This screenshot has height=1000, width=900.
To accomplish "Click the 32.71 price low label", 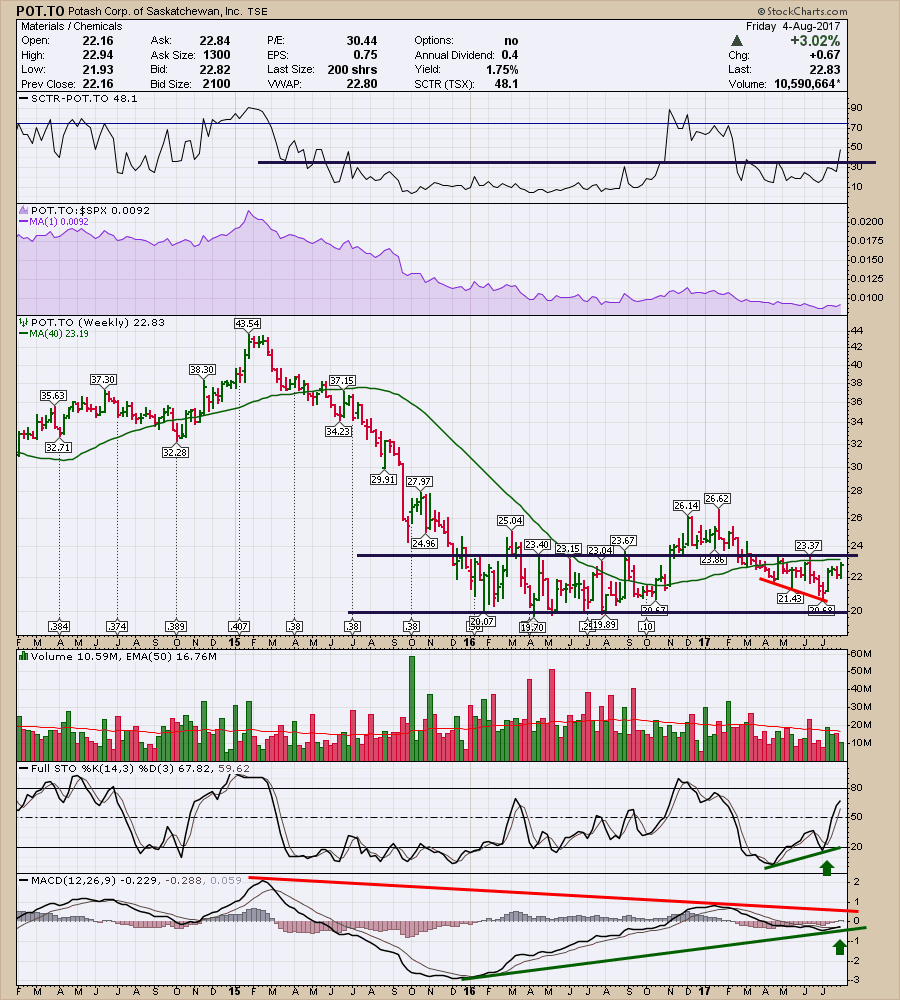I will (58, 448).
